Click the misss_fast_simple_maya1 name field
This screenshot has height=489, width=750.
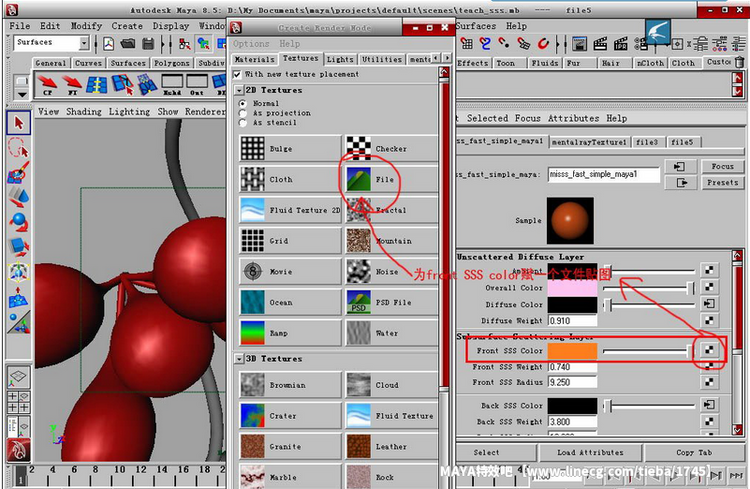pyautogui.click(x=604, y=175)
